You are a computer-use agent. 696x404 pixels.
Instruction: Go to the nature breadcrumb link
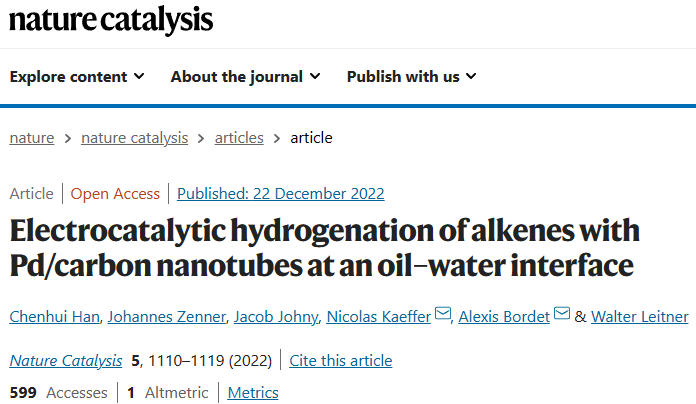pyautogui.click(x=32, y=138)
